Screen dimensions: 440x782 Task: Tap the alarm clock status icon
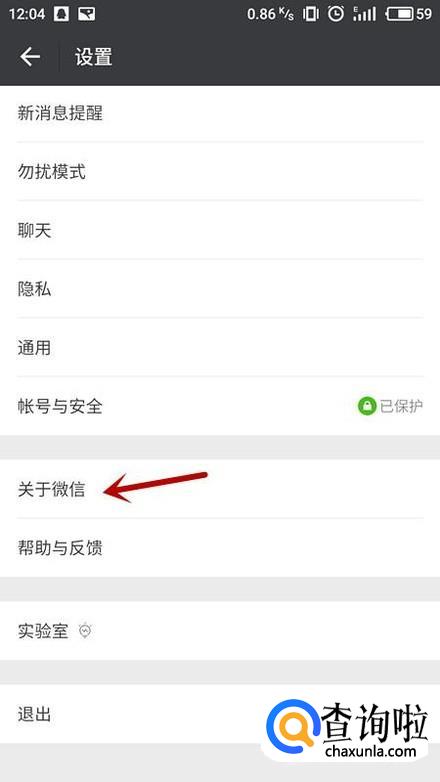pos(336,14)
